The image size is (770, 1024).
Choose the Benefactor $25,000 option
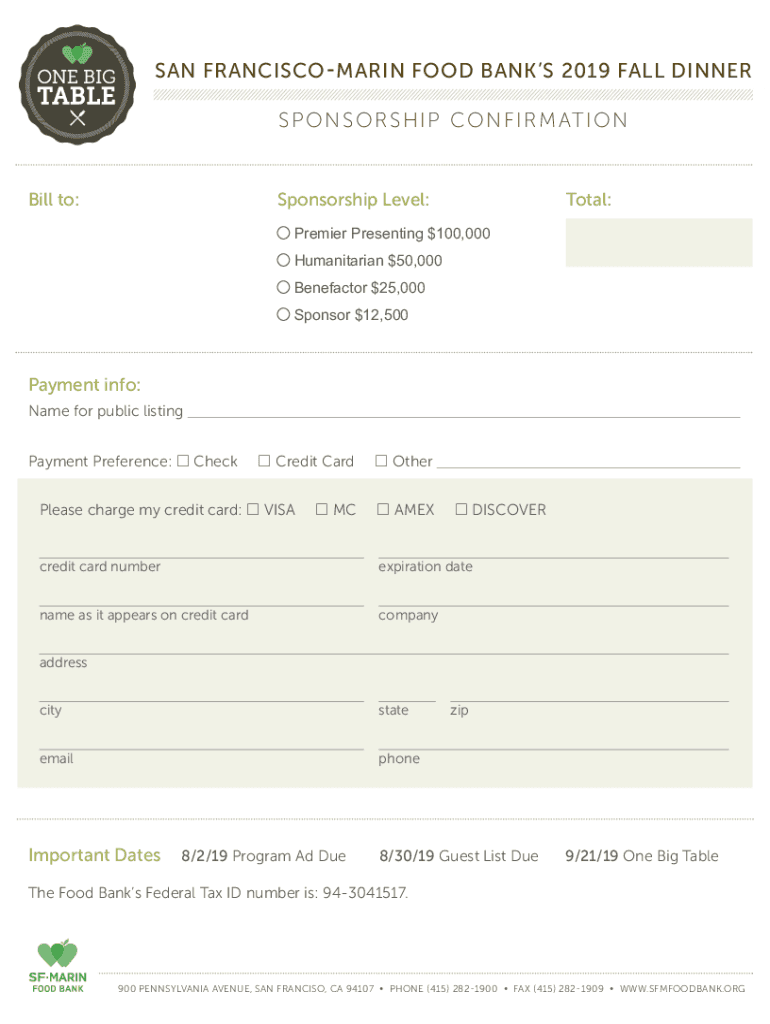[283, 288]
